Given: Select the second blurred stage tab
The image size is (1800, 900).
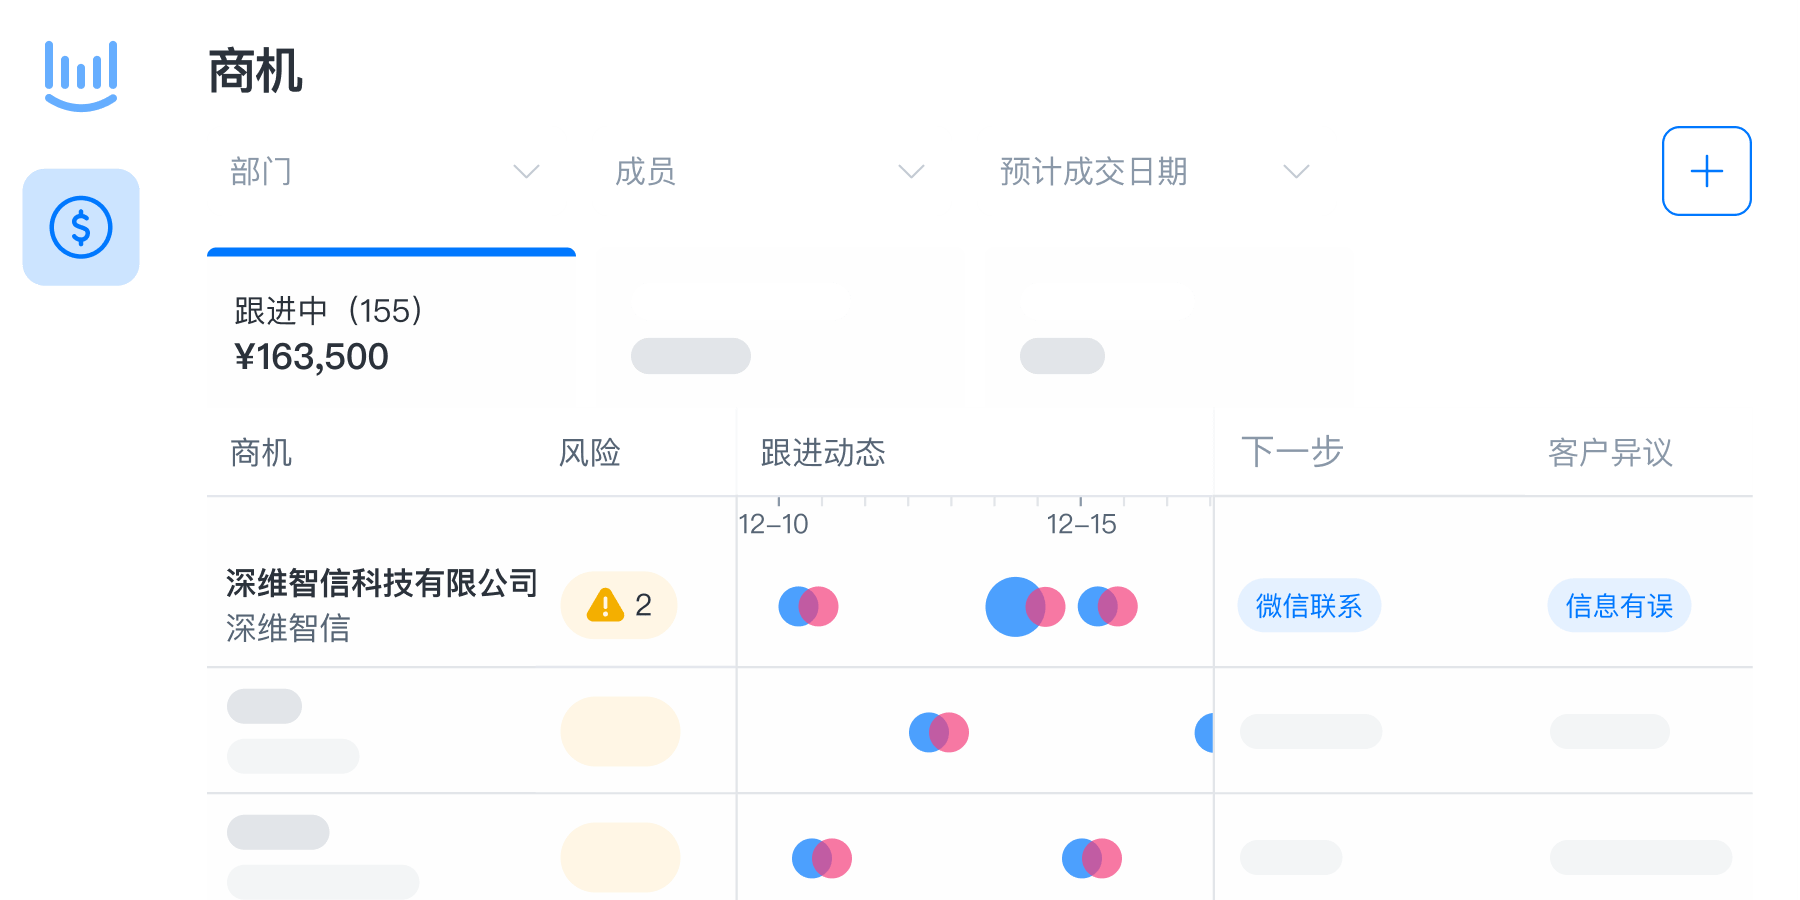Looking at the screenshot, I should point(780,330).
